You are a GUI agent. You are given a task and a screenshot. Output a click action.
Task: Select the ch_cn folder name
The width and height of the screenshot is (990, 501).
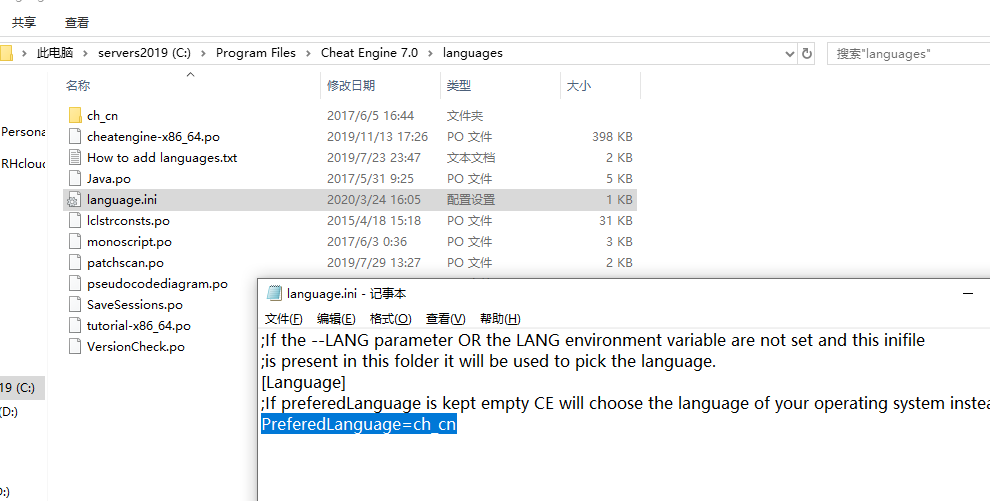[102, 115]
